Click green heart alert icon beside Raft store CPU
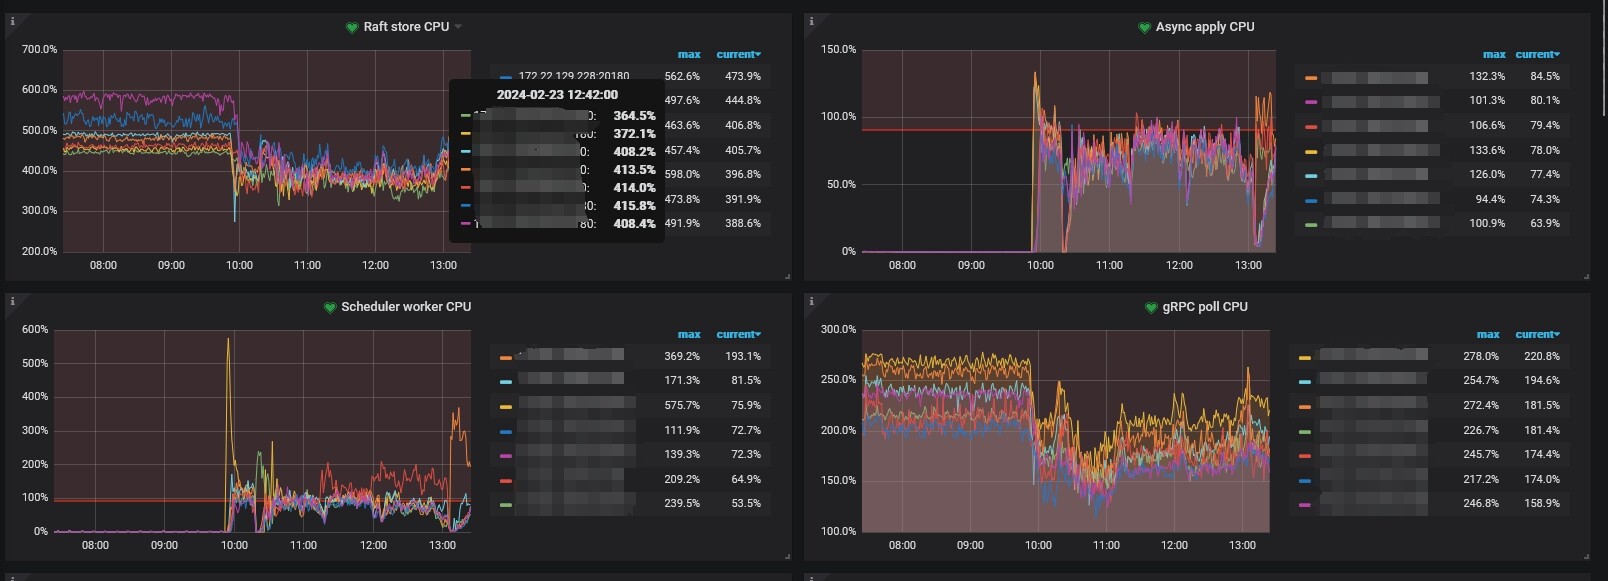The width and height of the screenshot is (1608, 581). pyautogui.click(x=352, y=28)
